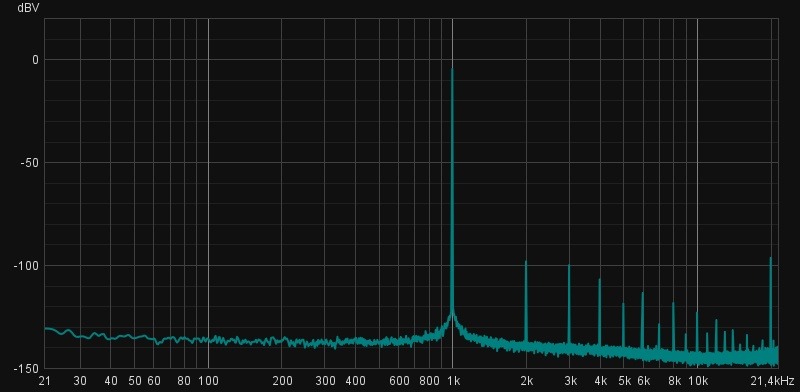800x392 pixels.
Task: Click the 10 kHz harmonic spike
Action: (x=696, y=332)
